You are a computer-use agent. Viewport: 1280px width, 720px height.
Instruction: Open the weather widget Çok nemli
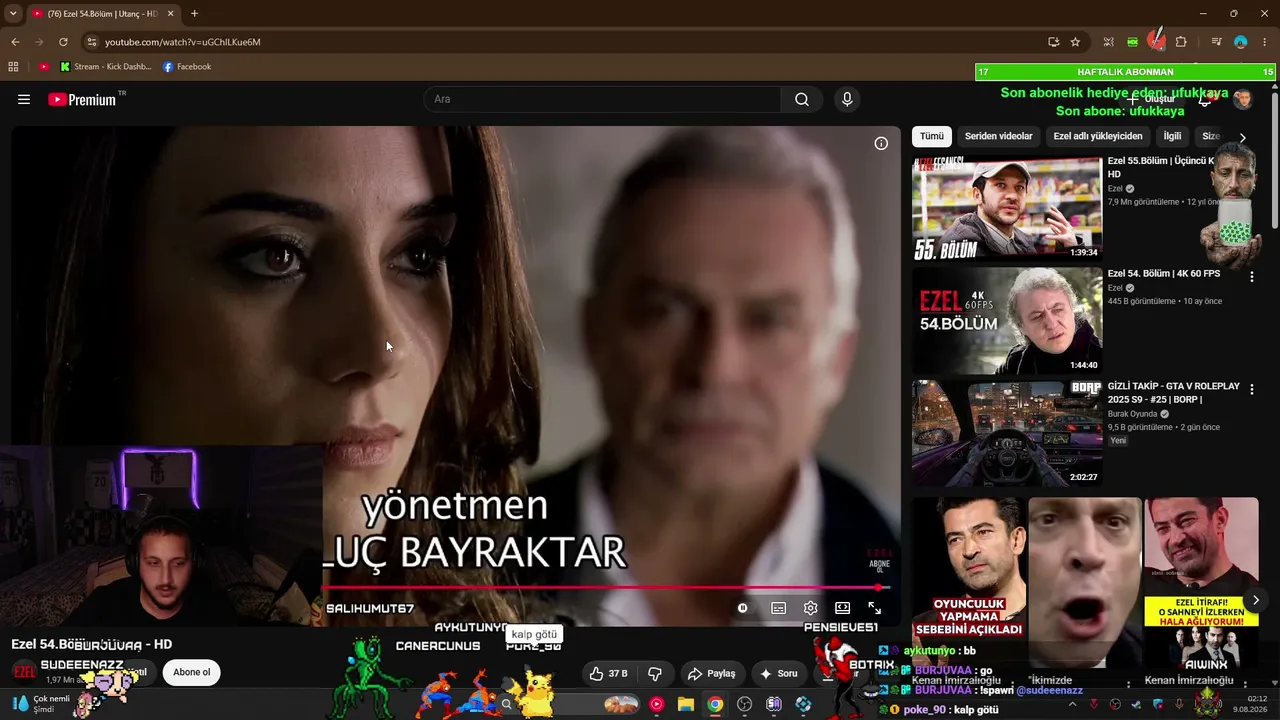pos(42,704)
